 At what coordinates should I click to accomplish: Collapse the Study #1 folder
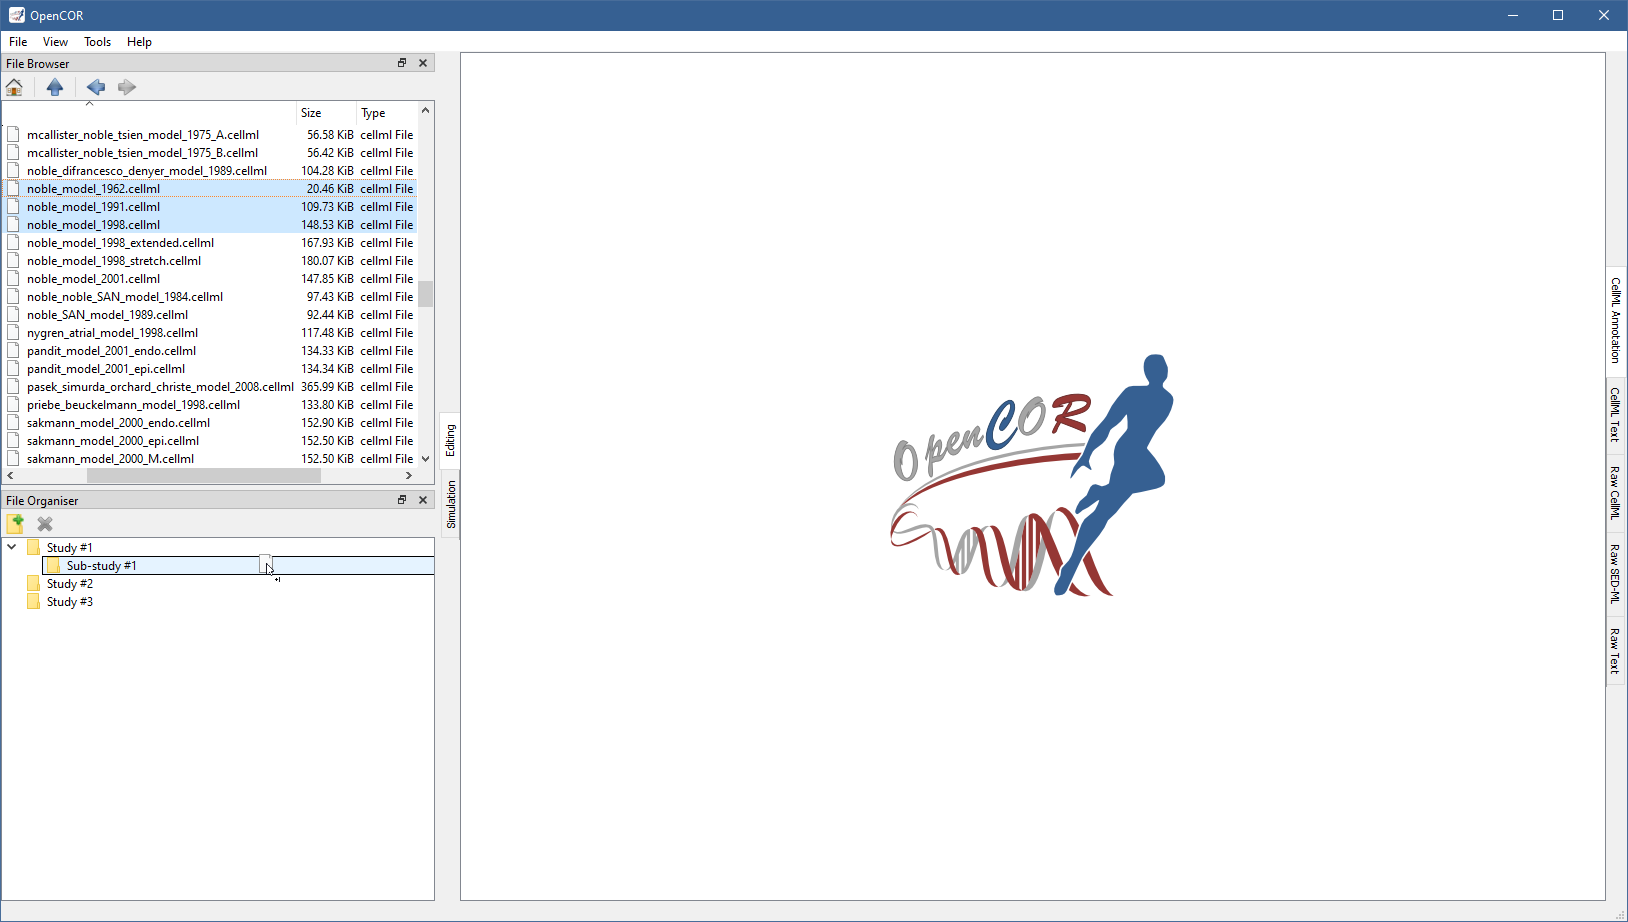(x=12, y=547)
